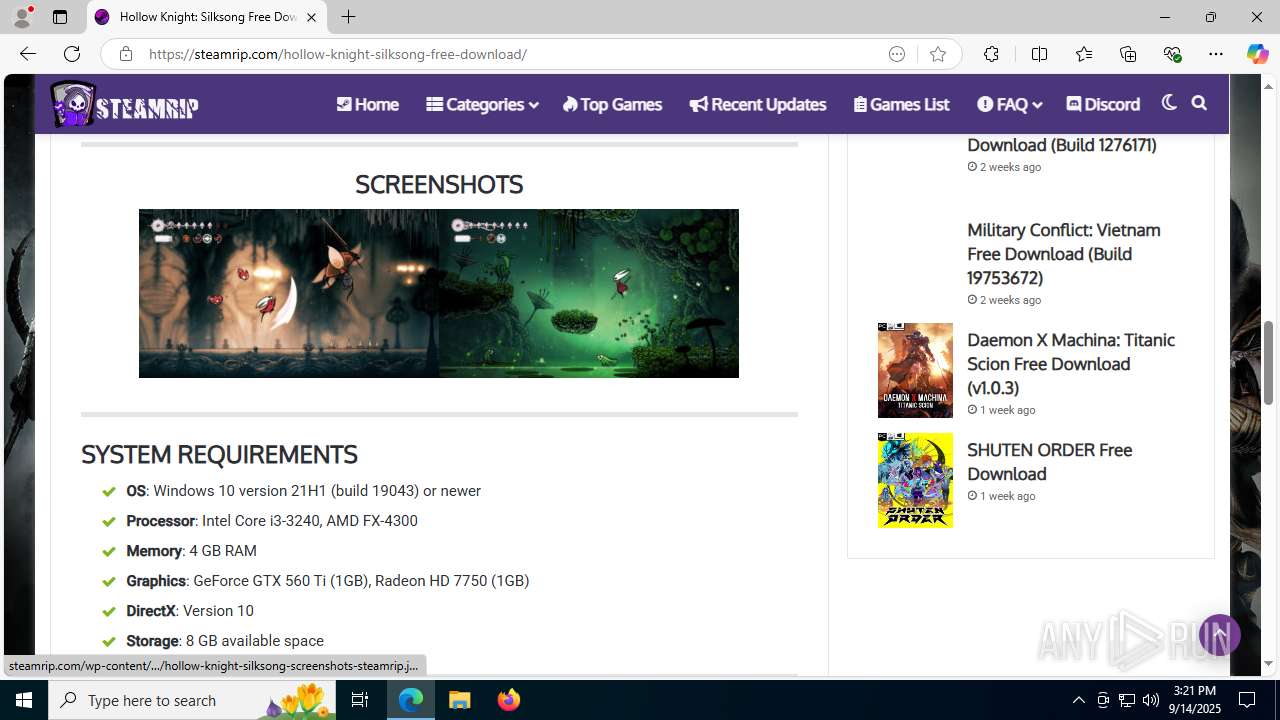The height and width of the screenshot is (720, 1280).
Task: Open the volume speaker tray icon
Action: 1150,700
